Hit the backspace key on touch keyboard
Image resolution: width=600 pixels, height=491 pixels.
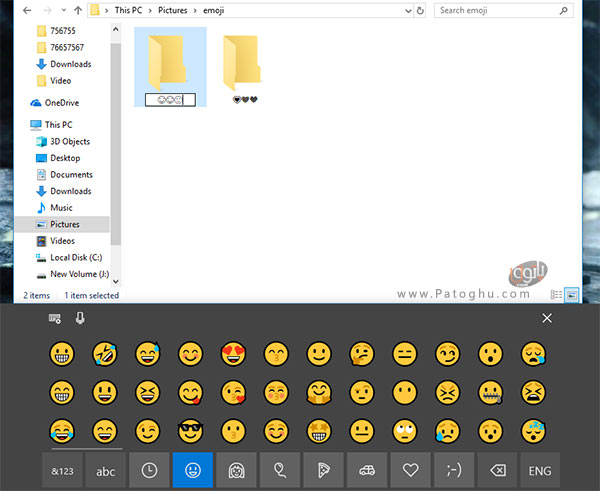coord(498,470)
